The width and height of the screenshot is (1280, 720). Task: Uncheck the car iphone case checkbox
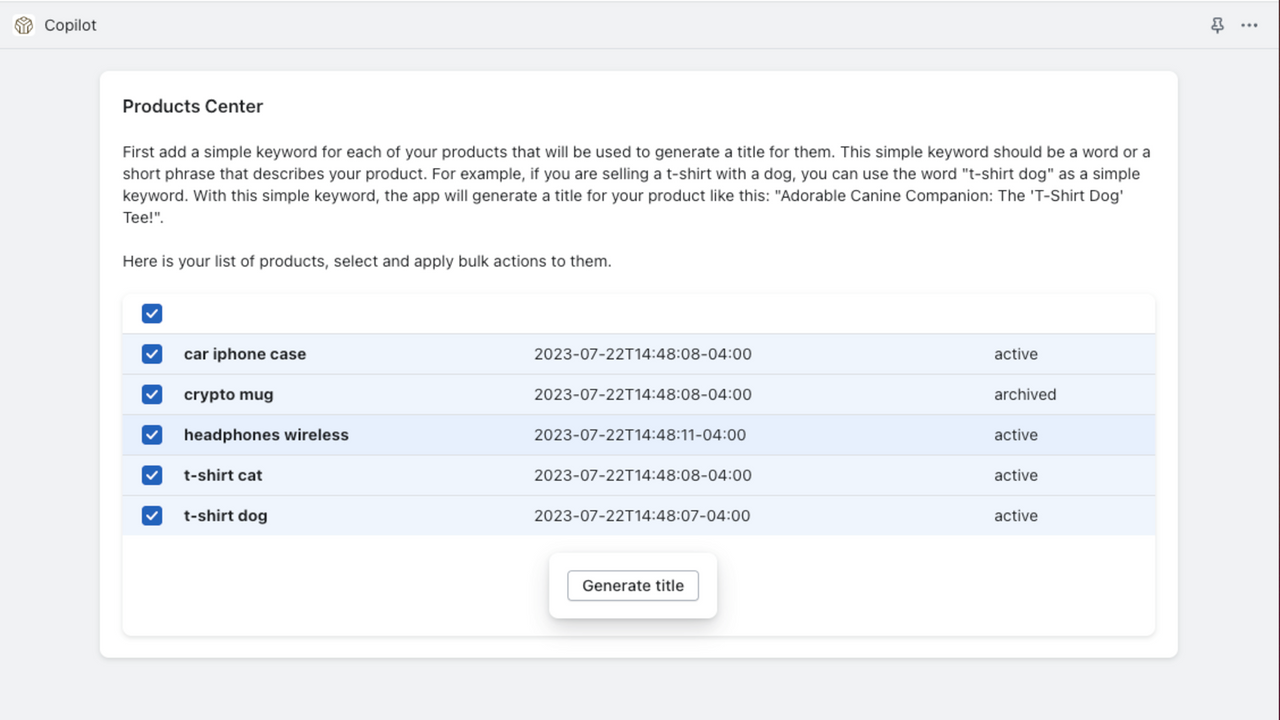pos(152,354)
